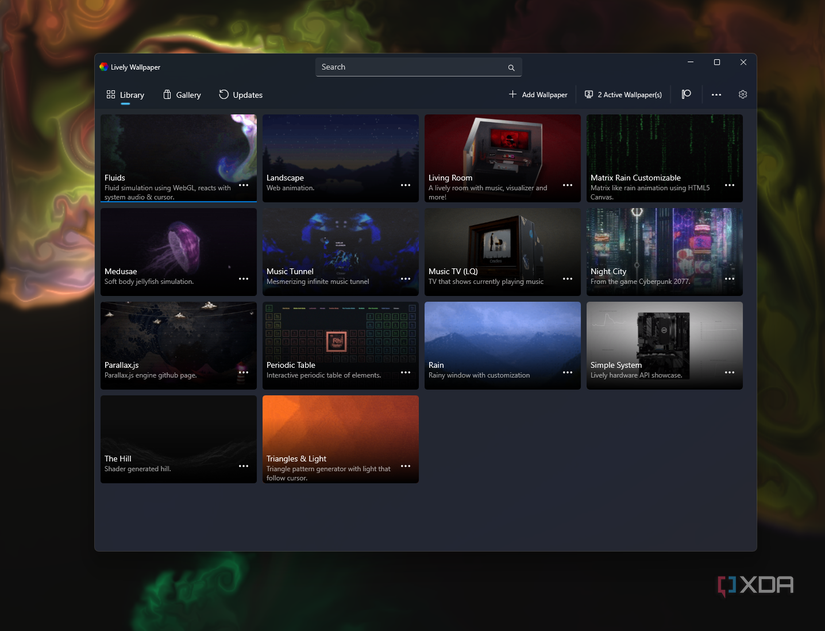825x631 pixels.
Task: Open the context menu on Night City
Action: pyautogui.click(x=730, y=279)
